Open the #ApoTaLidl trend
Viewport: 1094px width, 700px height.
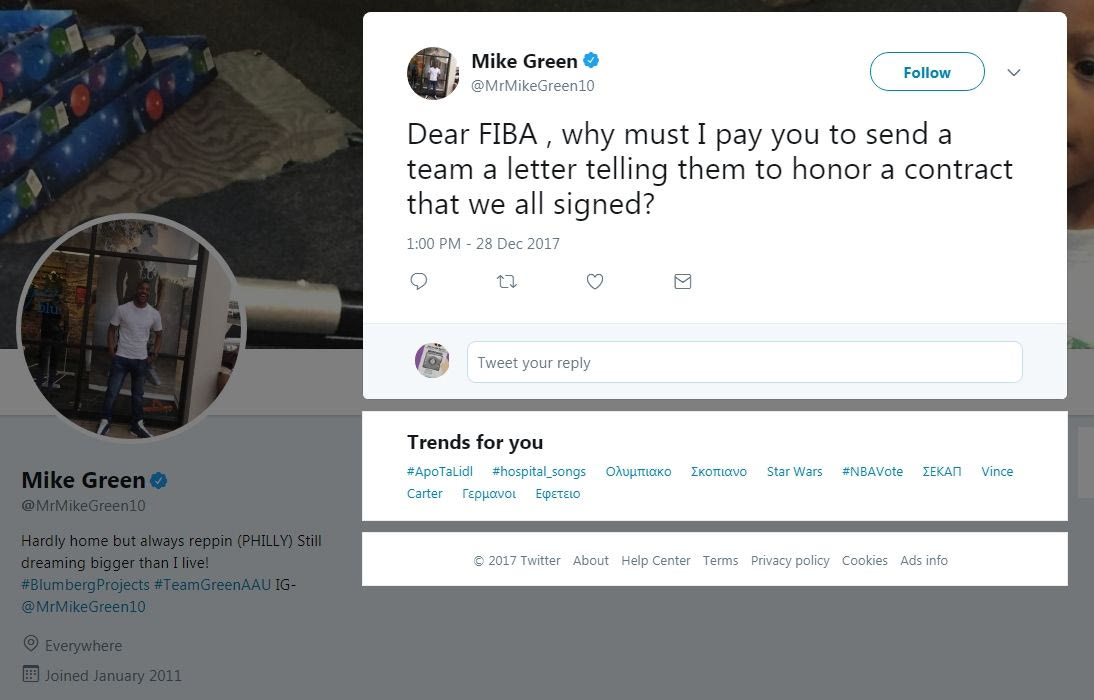click(x=440, y=472)
